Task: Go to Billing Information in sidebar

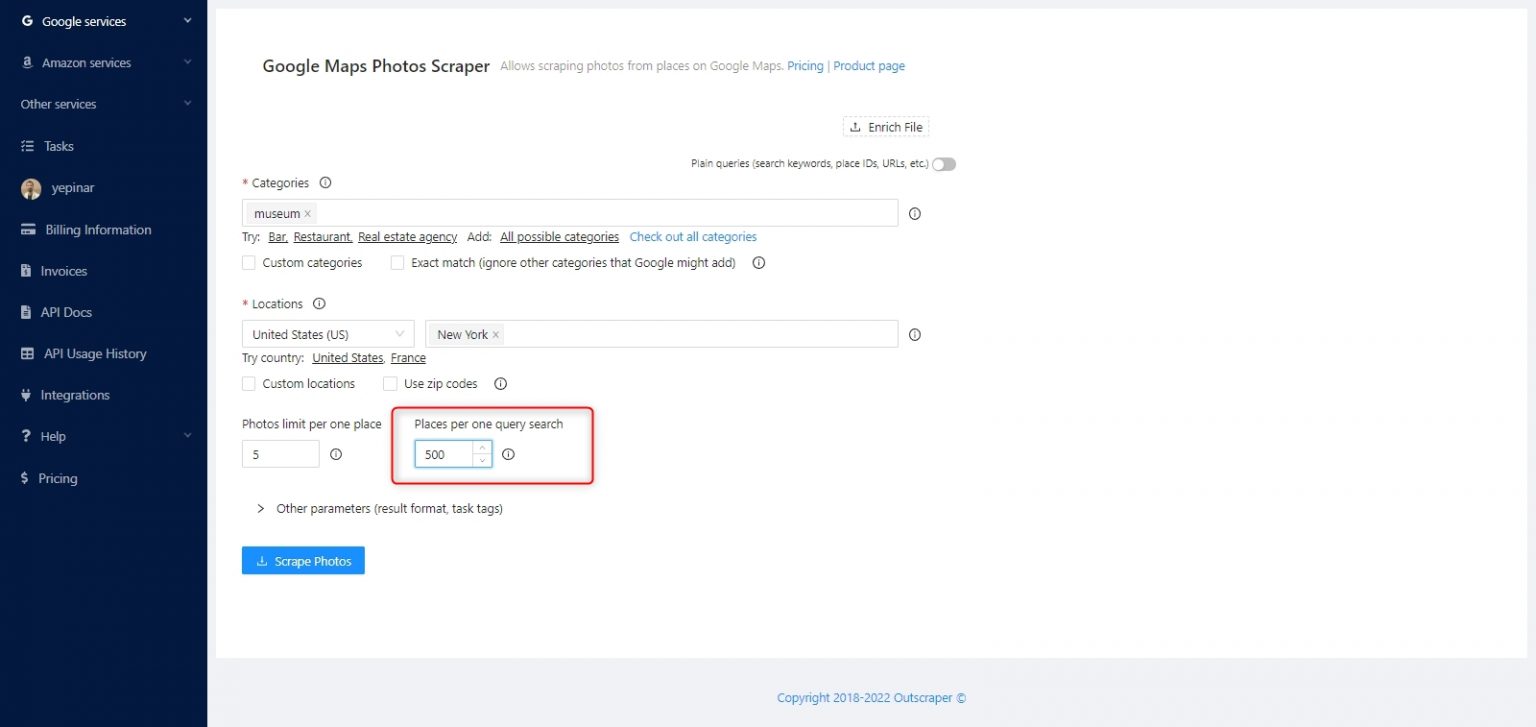Action: click(98, 230)
